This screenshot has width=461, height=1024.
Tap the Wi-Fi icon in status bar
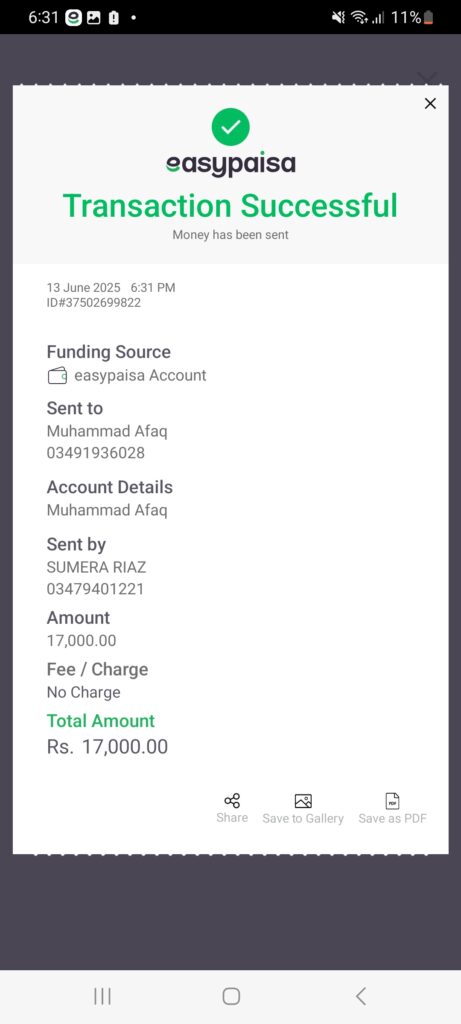[359, 18]
